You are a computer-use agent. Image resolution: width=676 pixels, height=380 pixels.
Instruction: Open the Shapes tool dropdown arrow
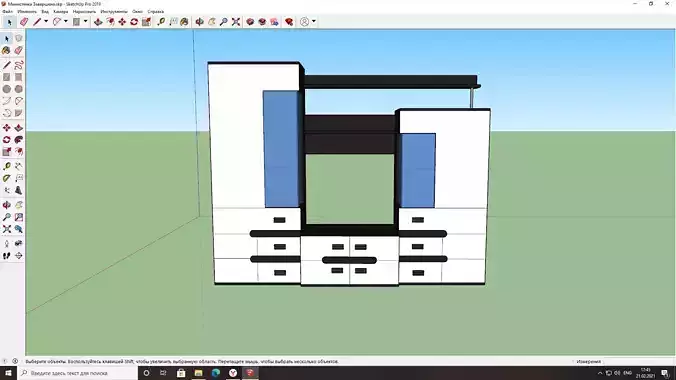click(85, 22)
